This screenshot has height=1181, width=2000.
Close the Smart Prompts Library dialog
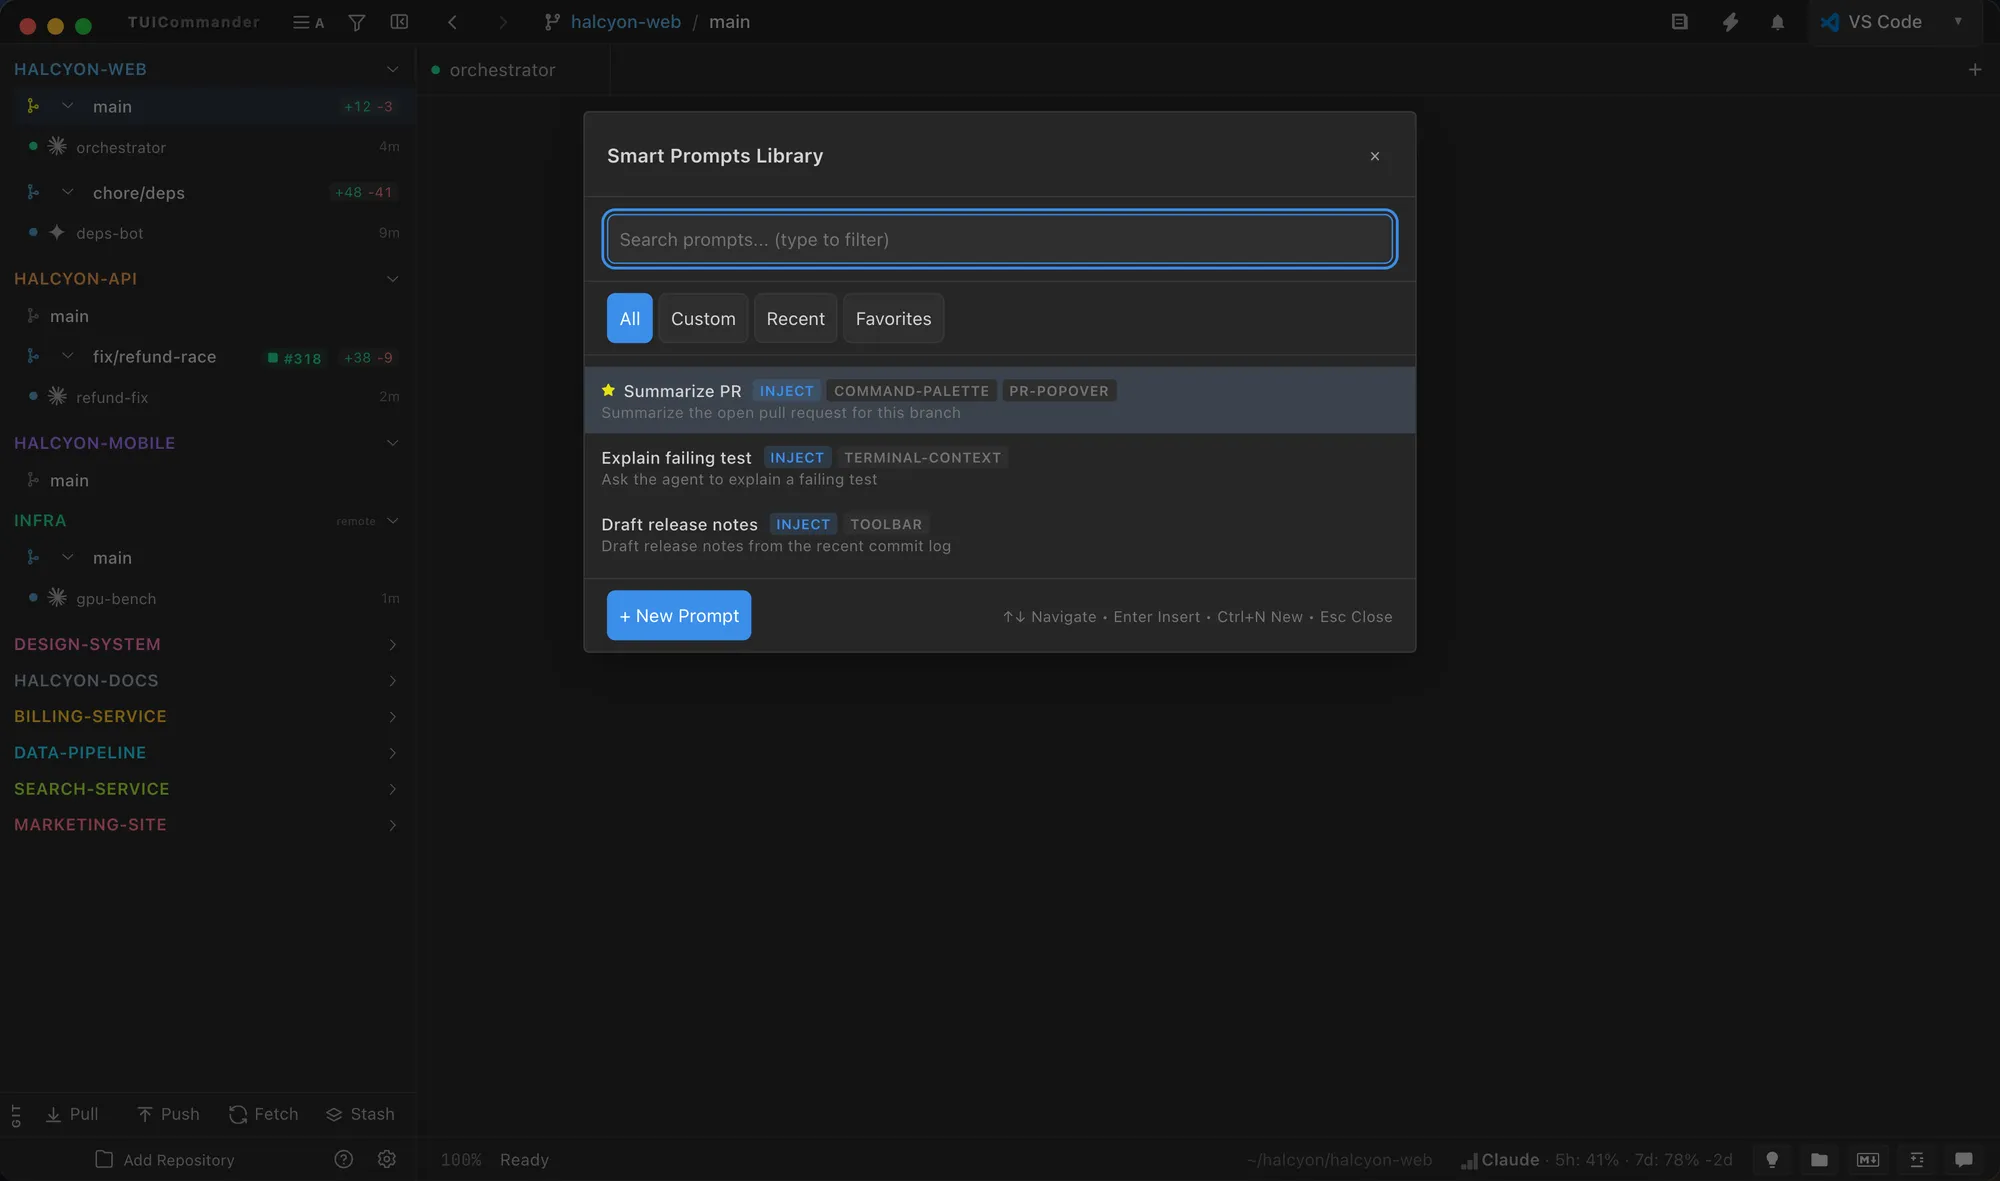pyautogui.click(x=1375, y=156)
